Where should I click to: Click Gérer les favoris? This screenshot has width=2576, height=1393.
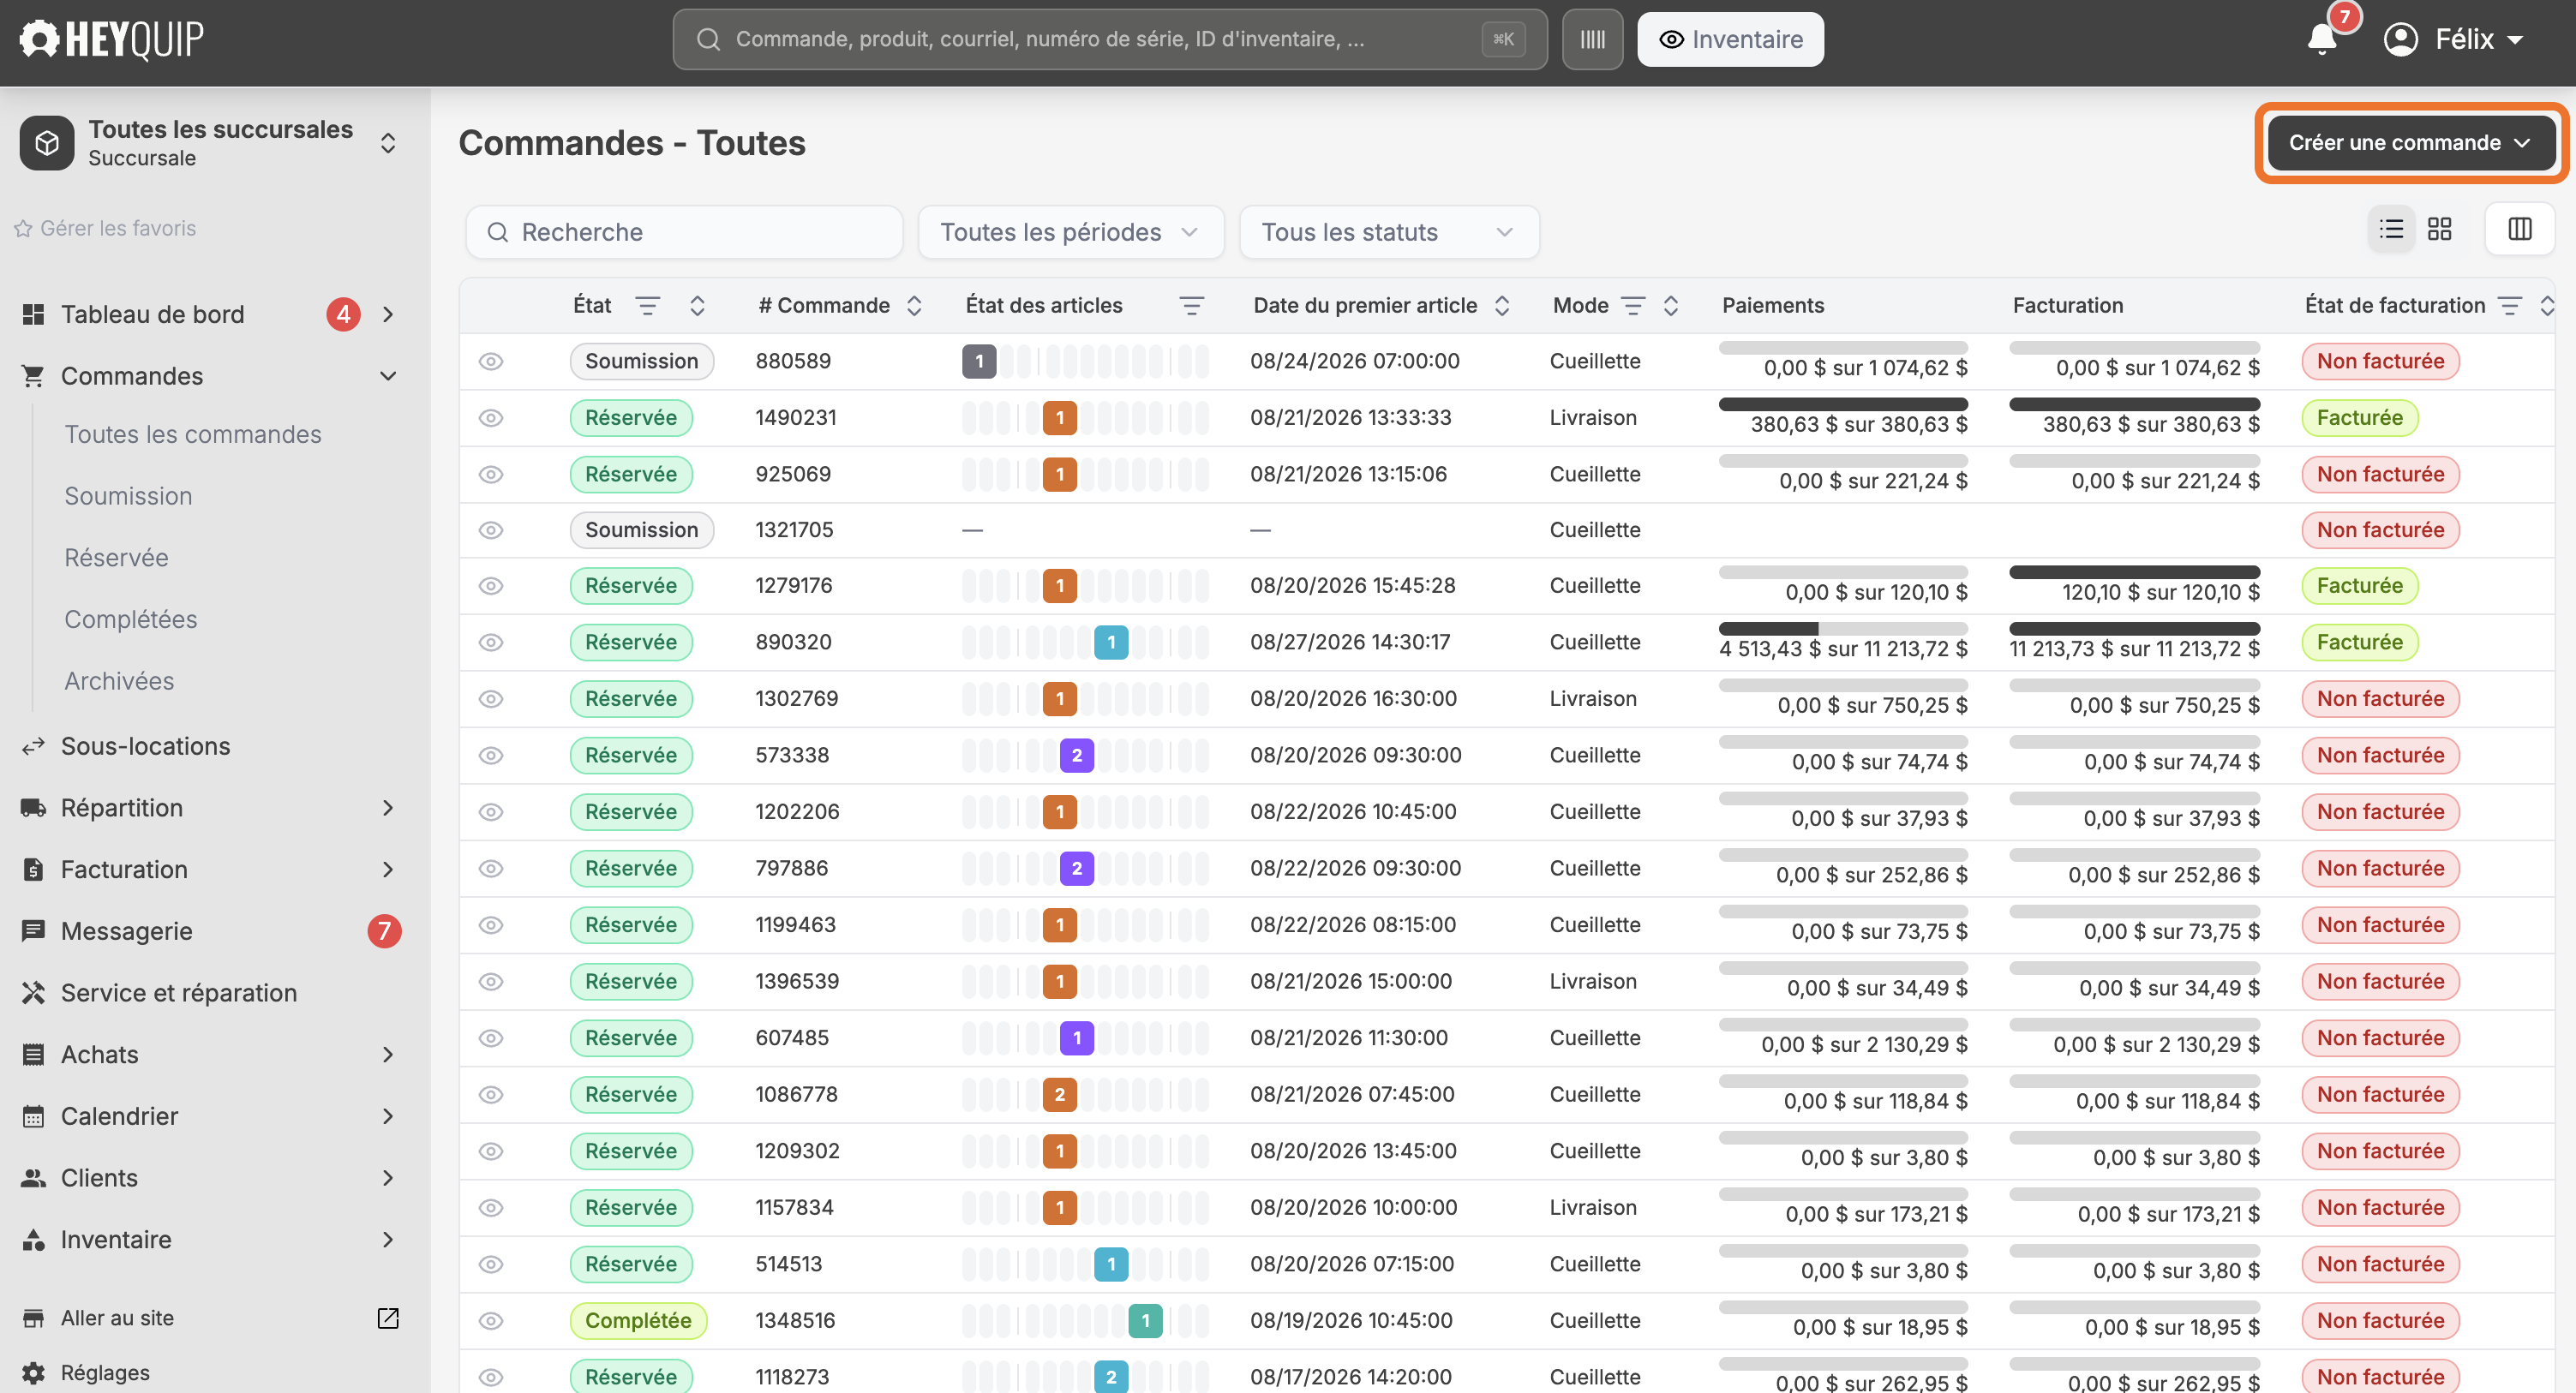(x=105, y=228)
